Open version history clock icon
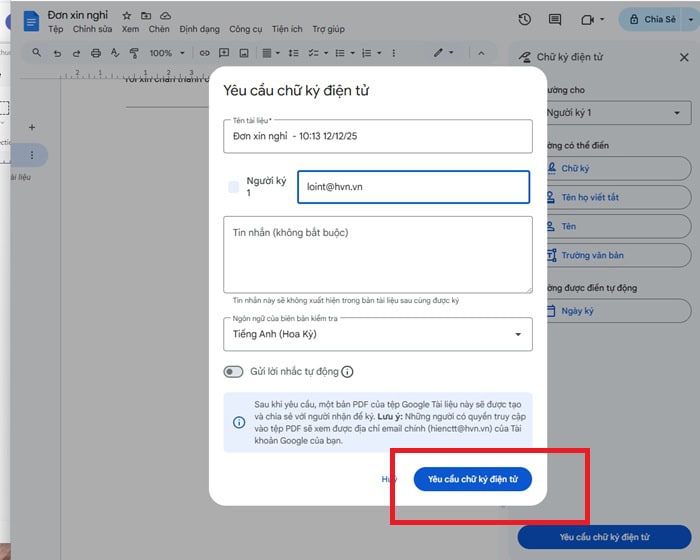700x560 pixels. [x=525, y=19]
